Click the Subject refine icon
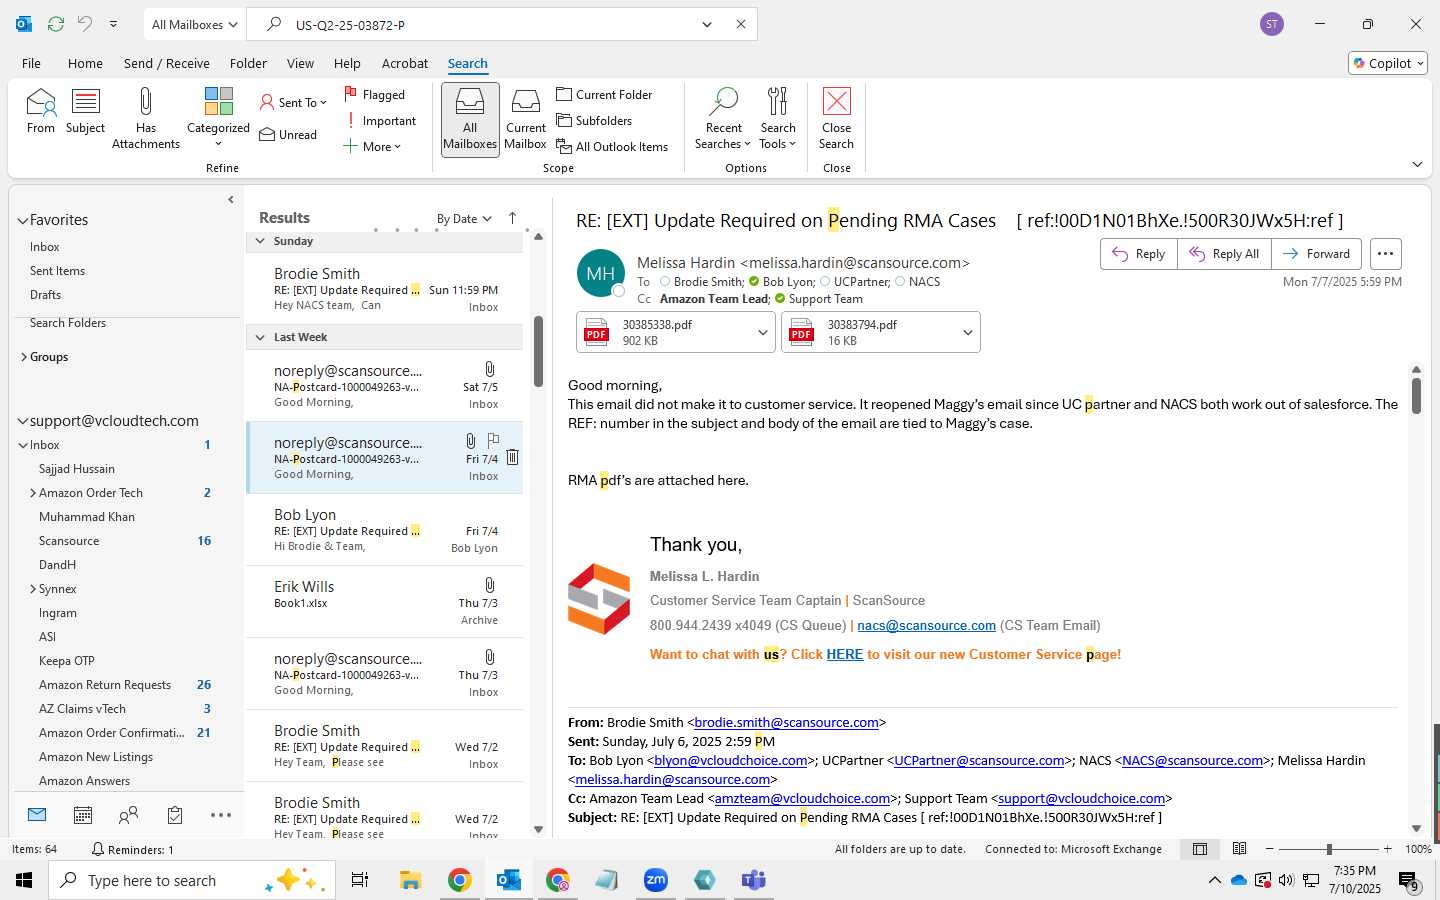This screenshot has width=1440, height=900. 85,110
